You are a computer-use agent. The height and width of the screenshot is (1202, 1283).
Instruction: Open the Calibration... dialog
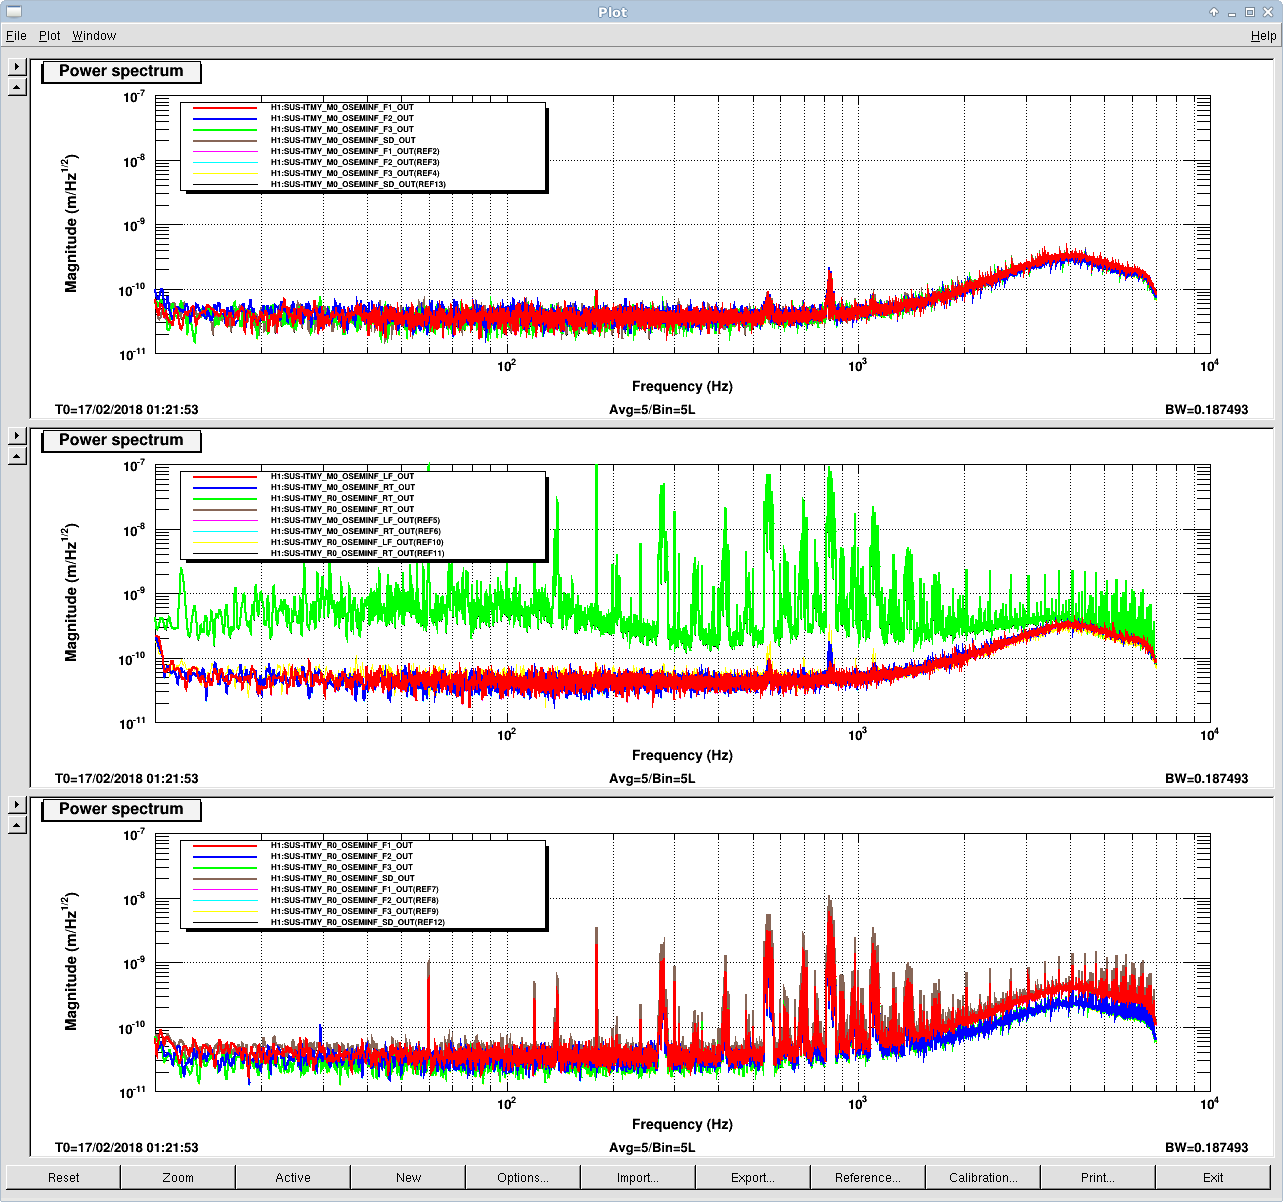983,1177
